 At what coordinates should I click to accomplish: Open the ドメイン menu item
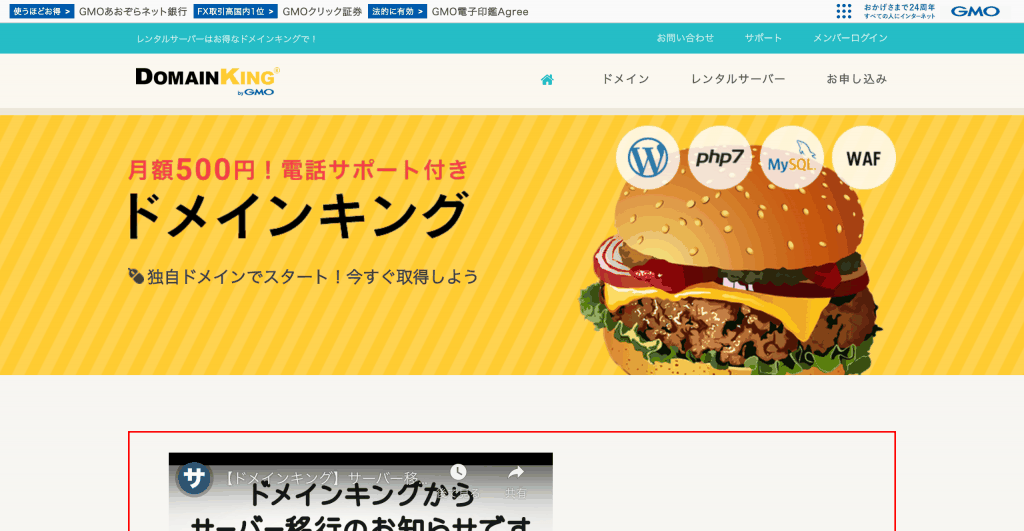(x=625, y=79)
